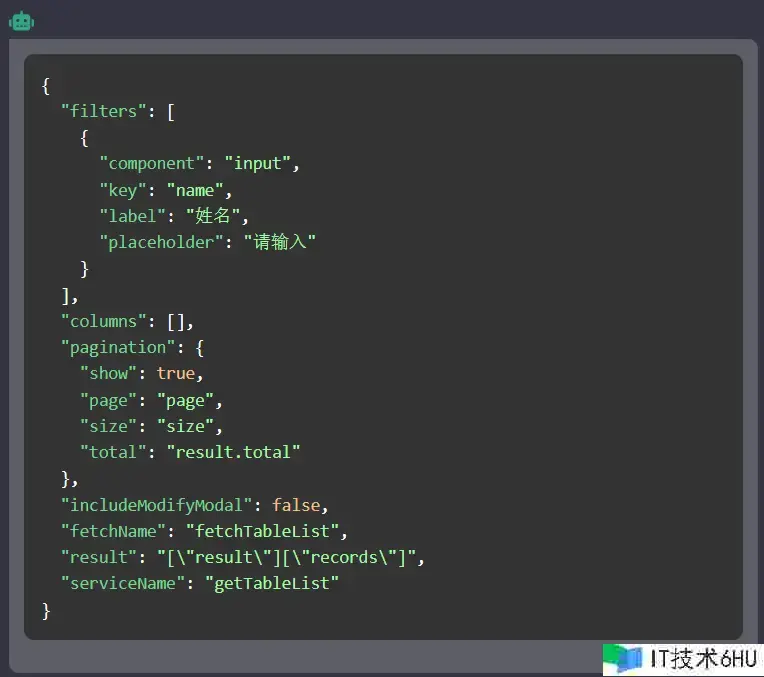Click the "placeholder" key text
This screenshot has height=677, width=764.
pyautogui.click(x=161, y=242)
